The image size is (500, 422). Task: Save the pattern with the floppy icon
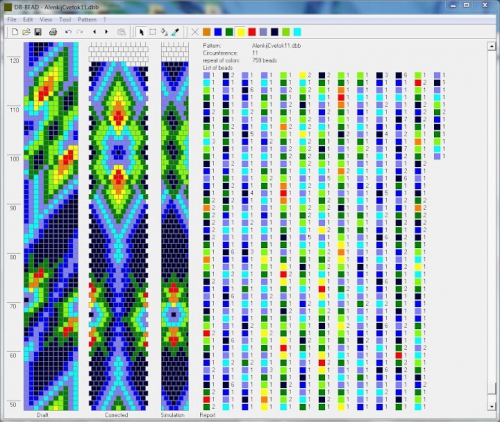[38, 32]
